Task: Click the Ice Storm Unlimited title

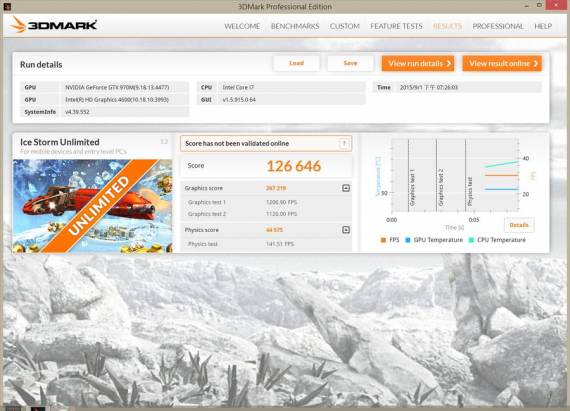Action: point(60,142)
